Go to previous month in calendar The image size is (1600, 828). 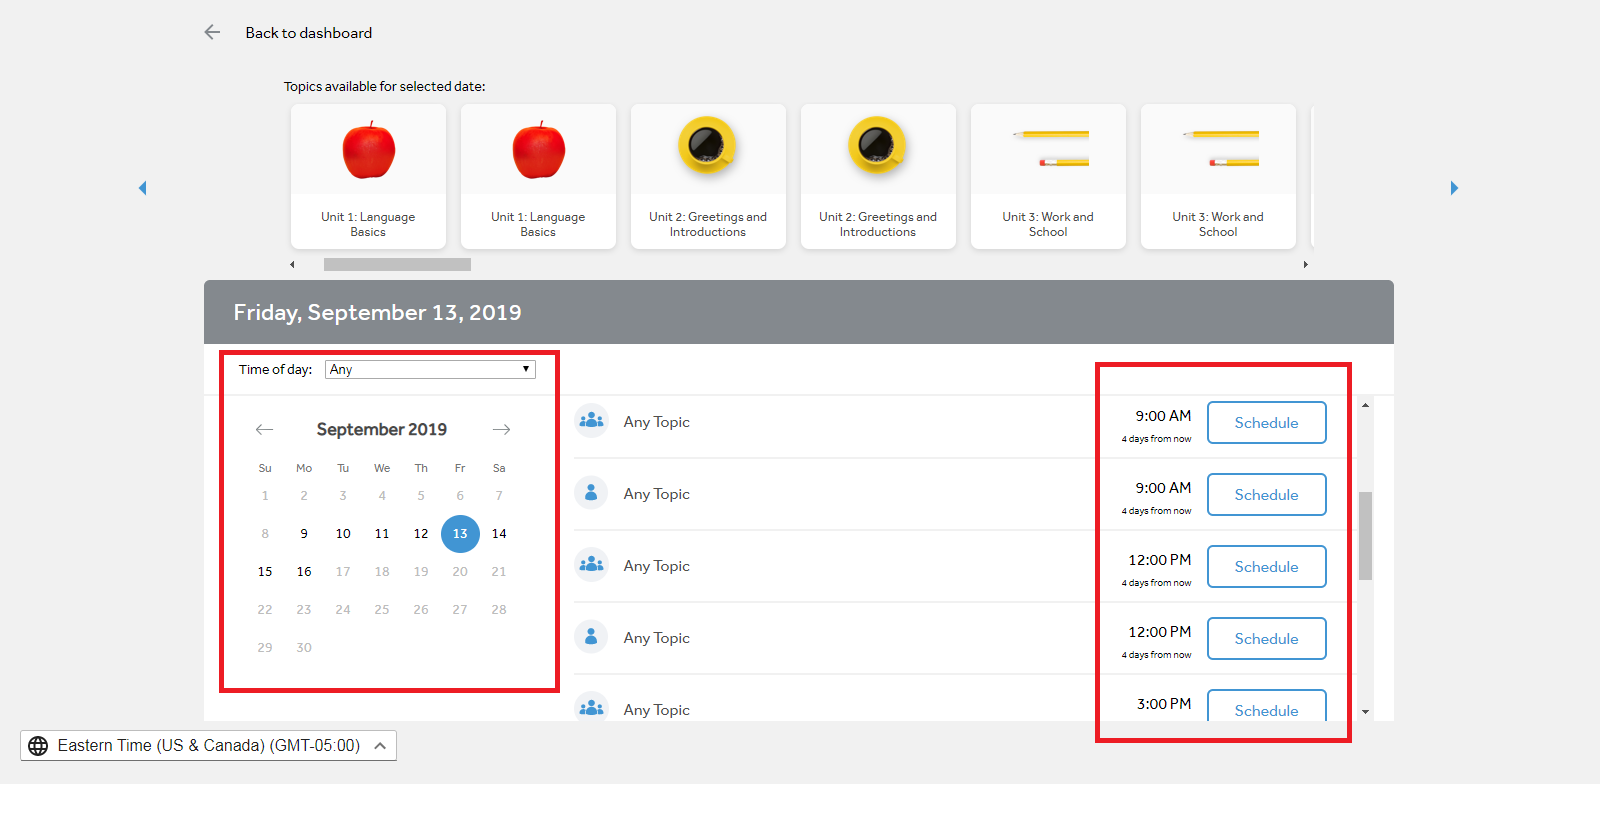[x=264, y=429]
